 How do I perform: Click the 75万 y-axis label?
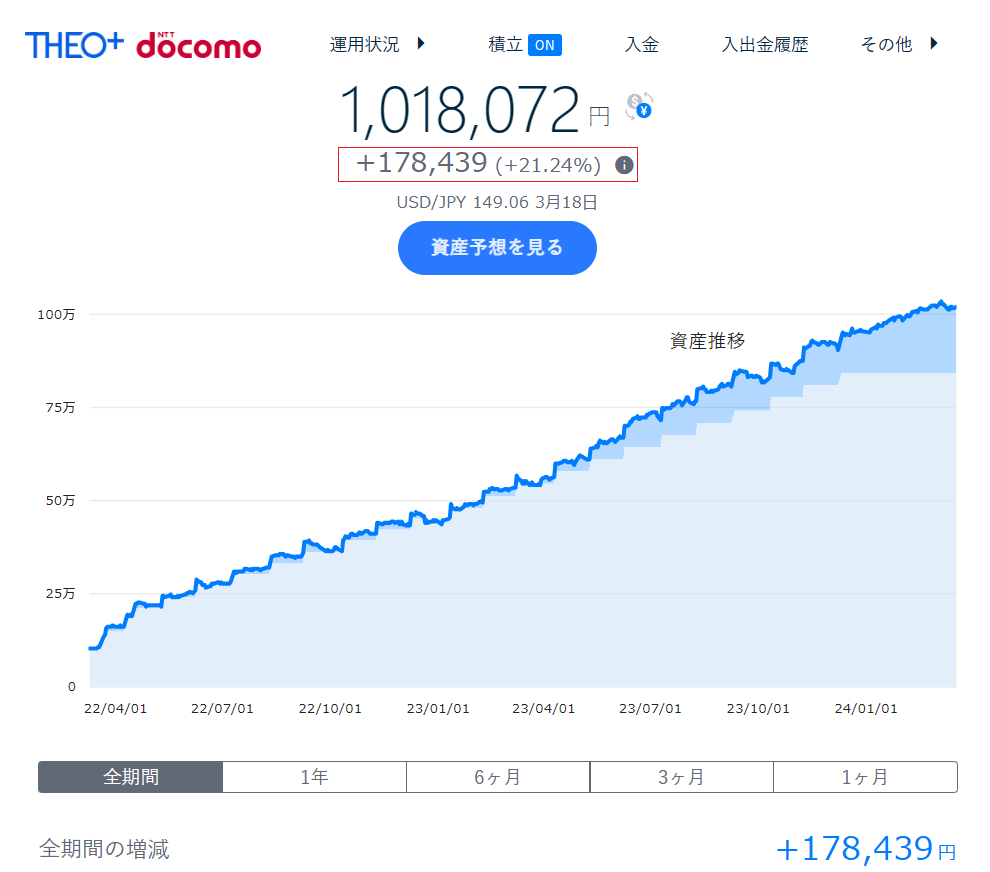click(x=60, y=407)
